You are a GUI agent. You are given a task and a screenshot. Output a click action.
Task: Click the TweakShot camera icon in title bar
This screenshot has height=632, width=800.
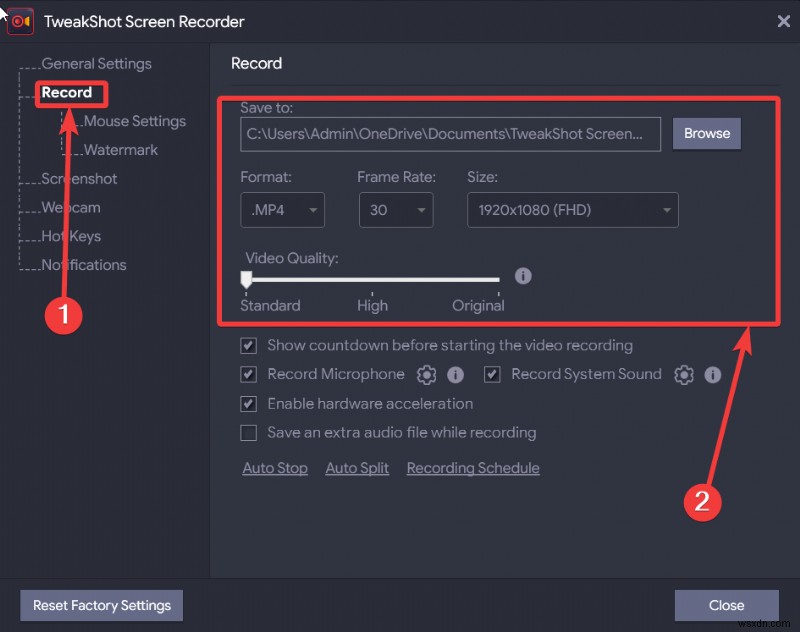pyautogui.click(x=19, y=21)
